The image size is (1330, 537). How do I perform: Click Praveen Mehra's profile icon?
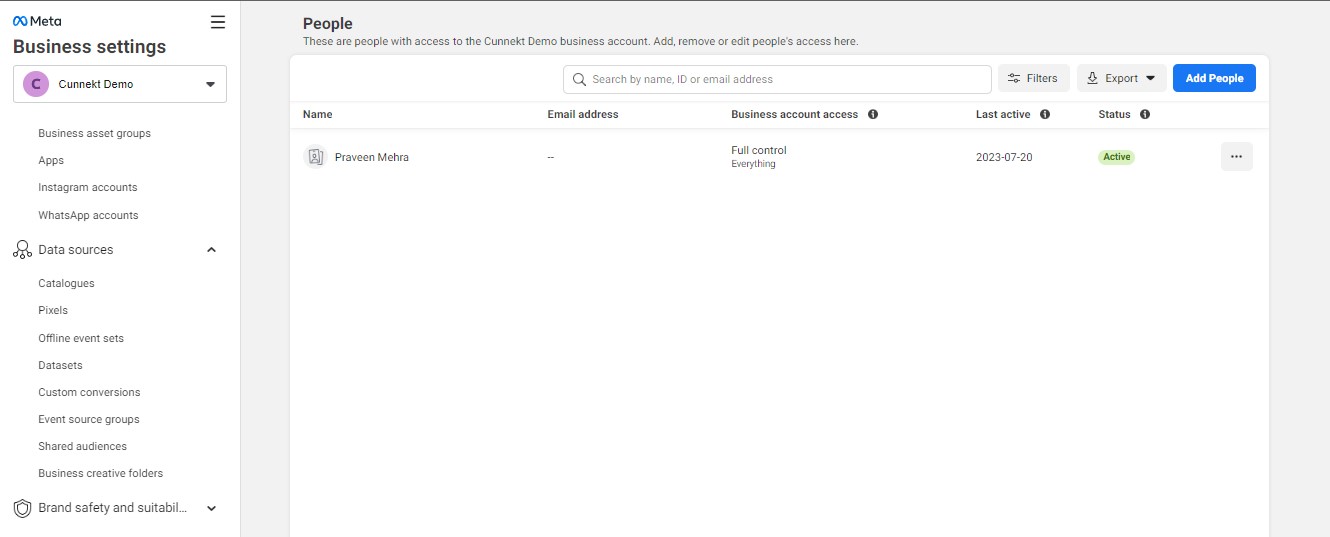[x=315, y=157]
